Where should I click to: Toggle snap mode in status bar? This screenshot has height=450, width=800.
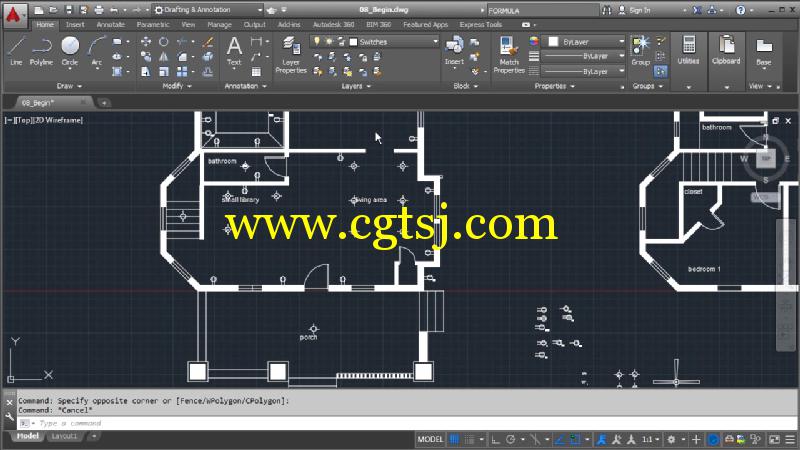(470, 439)
